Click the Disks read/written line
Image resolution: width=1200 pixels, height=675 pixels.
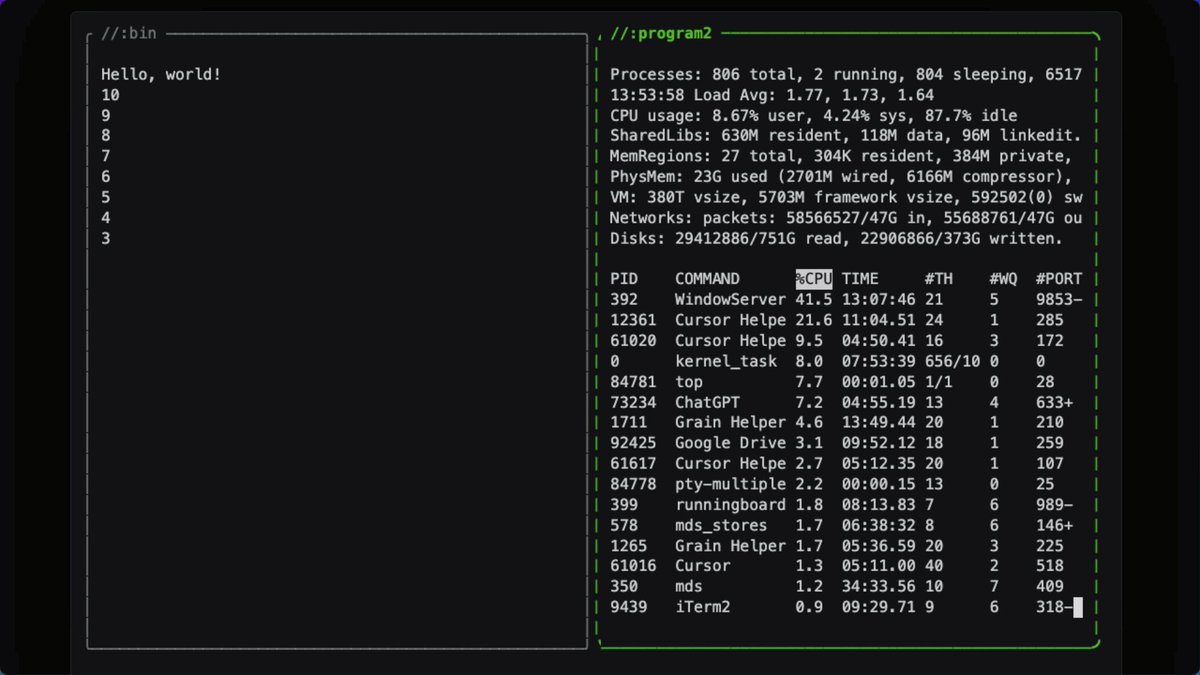(837, 238)
